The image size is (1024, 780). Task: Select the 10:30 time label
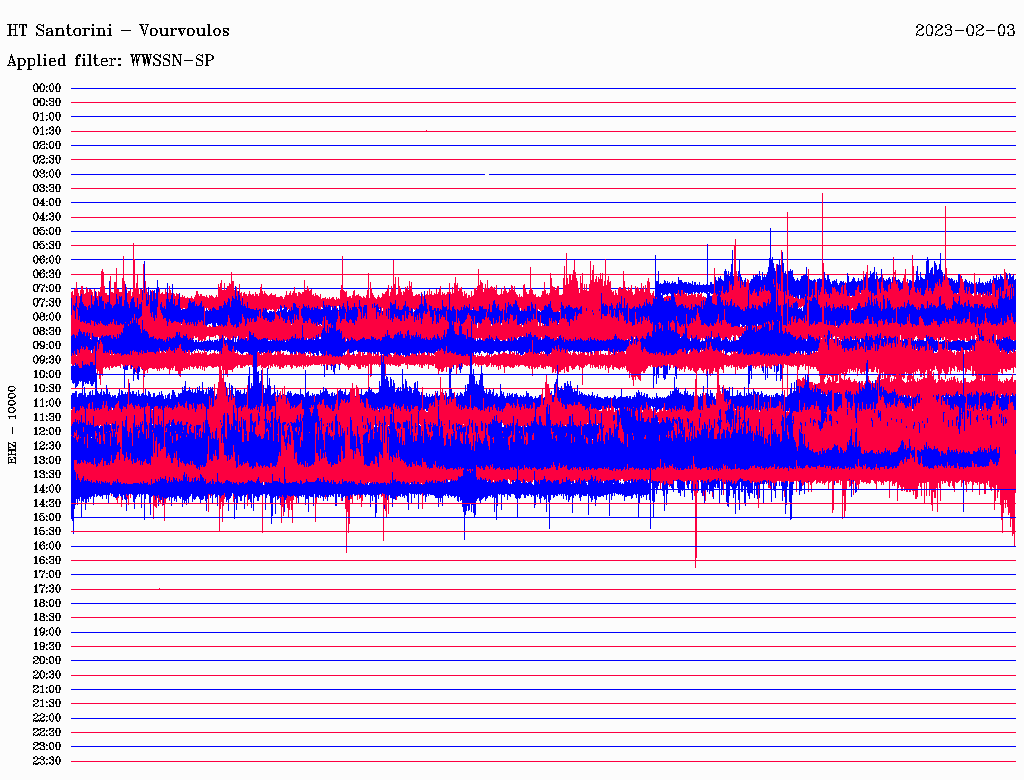[x=47, y=389]
